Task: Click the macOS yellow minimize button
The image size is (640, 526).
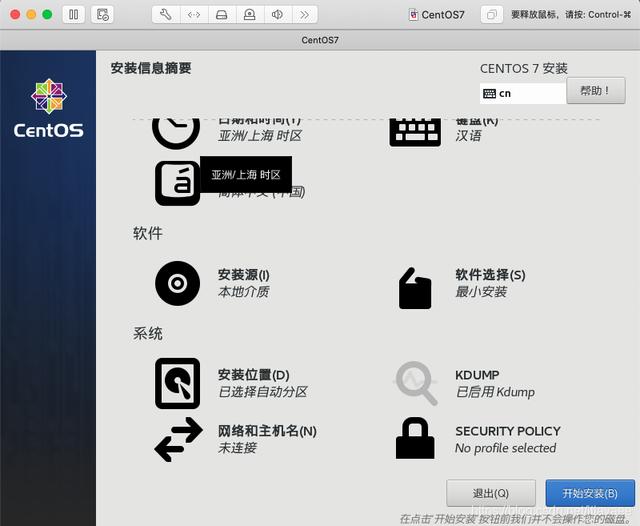Action: click(x=31, y=15)
